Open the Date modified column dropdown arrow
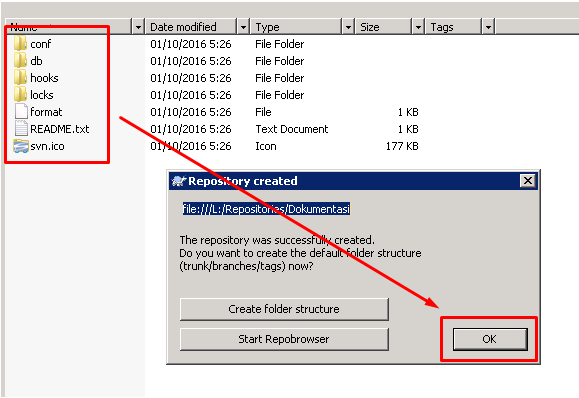The width and height of the screenshot is (579, 398). (x=243, y=27)
